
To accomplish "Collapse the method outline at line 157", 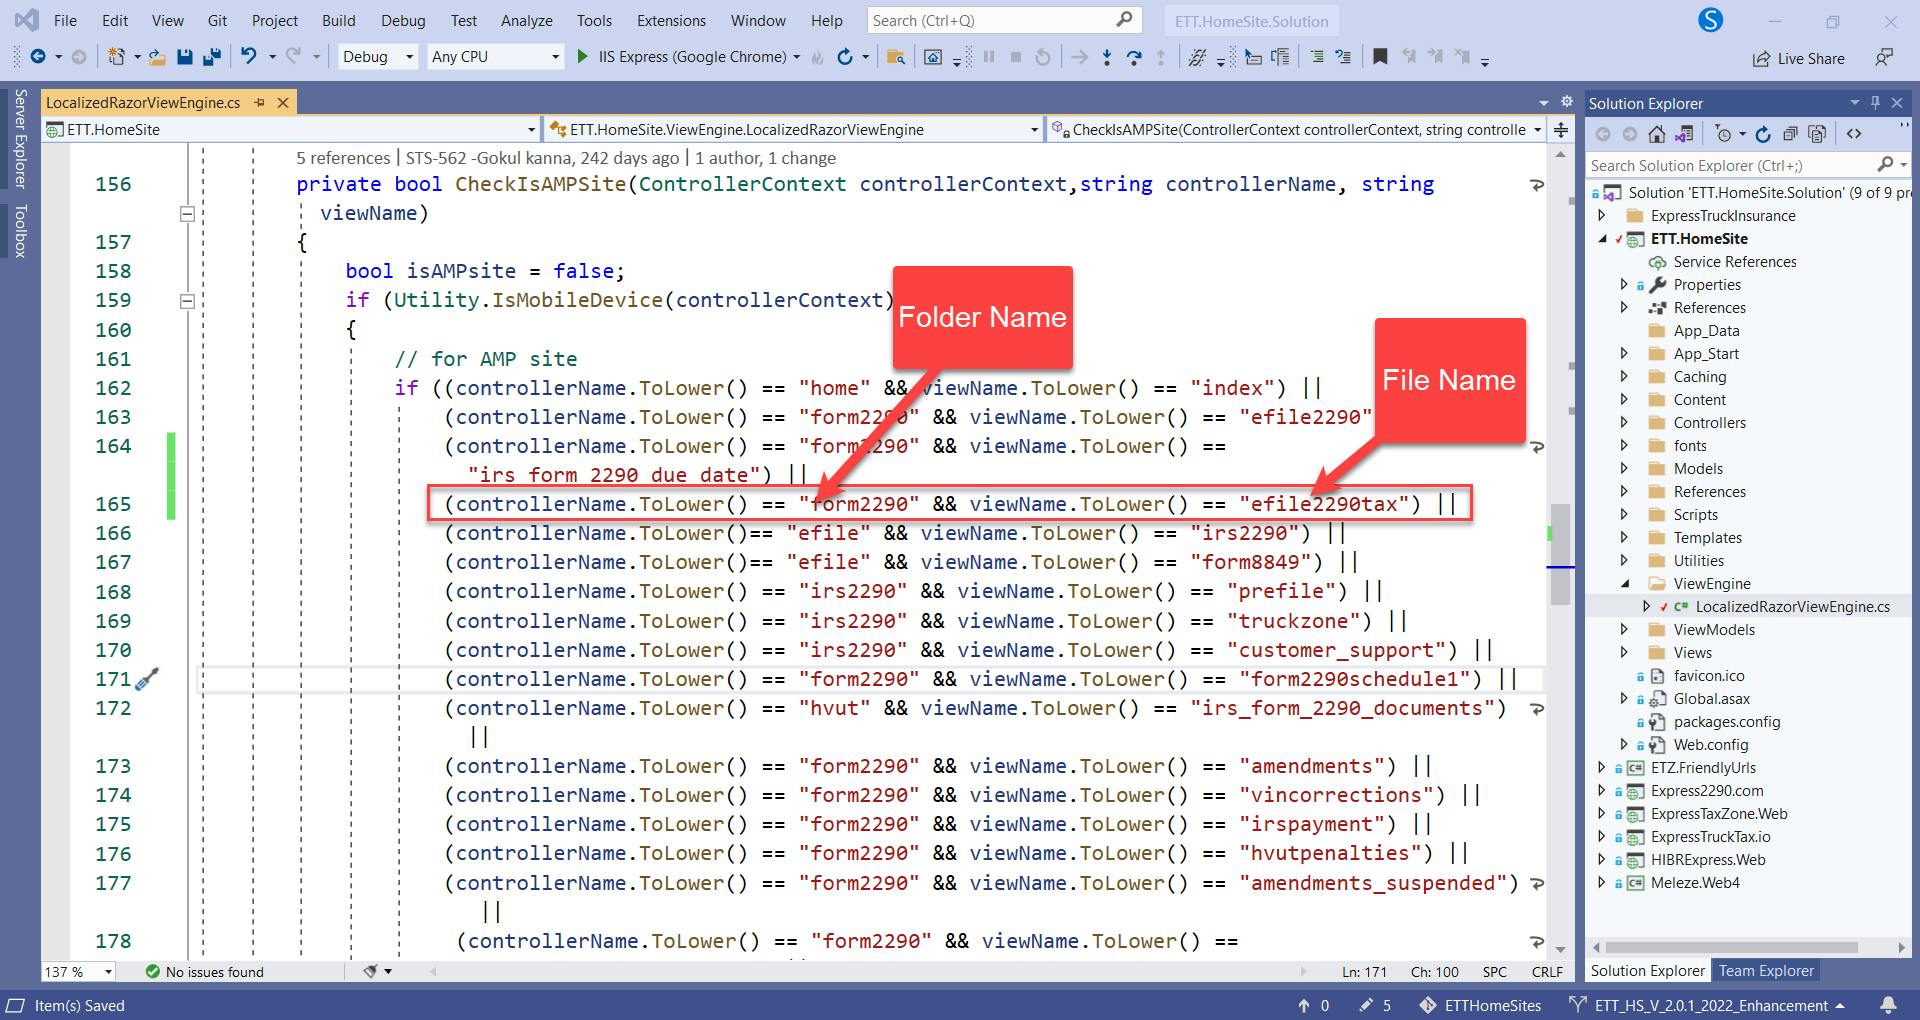I will click(x=186, y=213).
